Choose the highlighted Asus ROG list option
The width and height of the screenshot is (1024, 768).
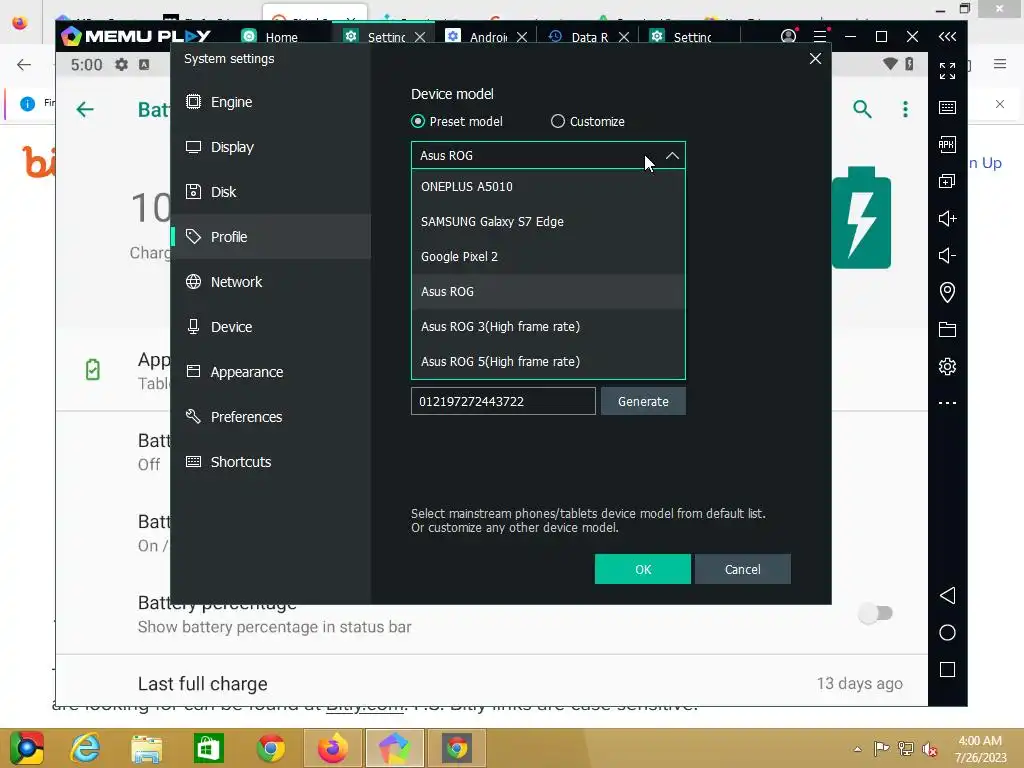(x=548, y=291)
